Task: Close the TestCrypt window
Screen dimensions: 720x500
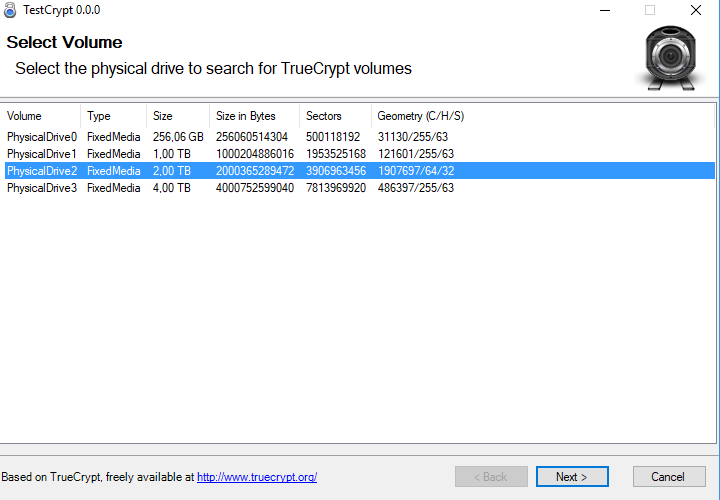Action: tap(696, 10)
